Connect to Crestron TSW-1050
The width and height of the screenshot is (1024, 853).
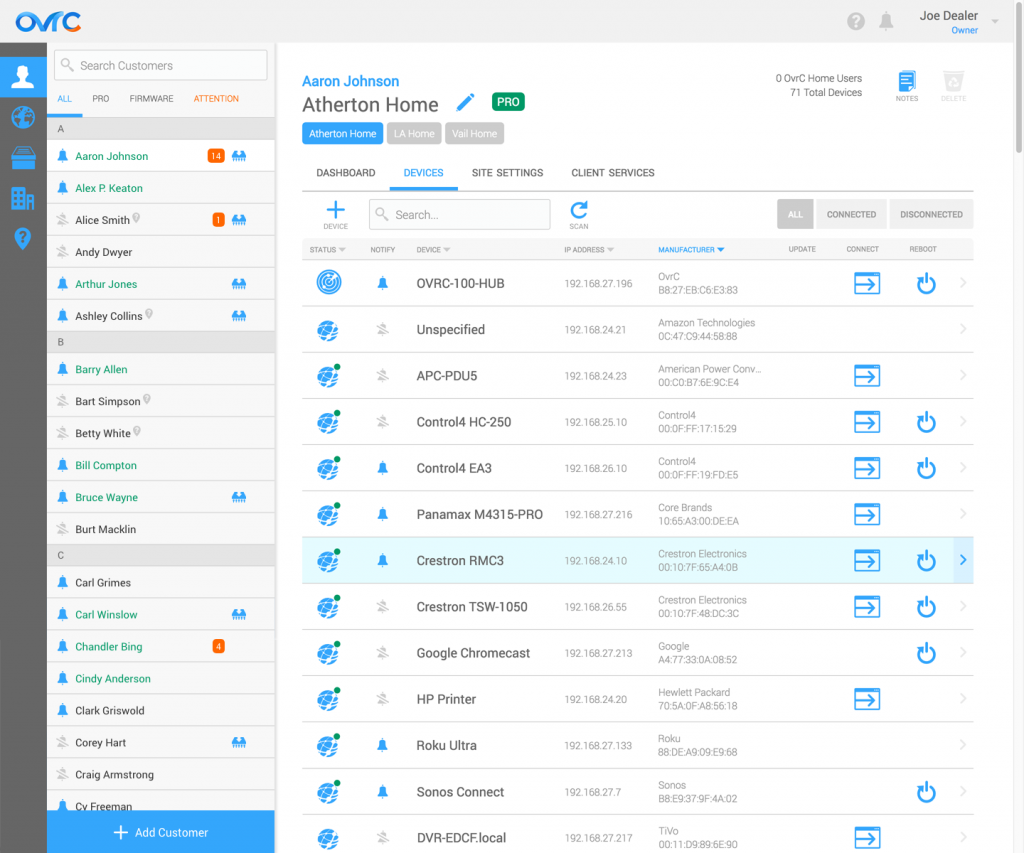(867, 607)
